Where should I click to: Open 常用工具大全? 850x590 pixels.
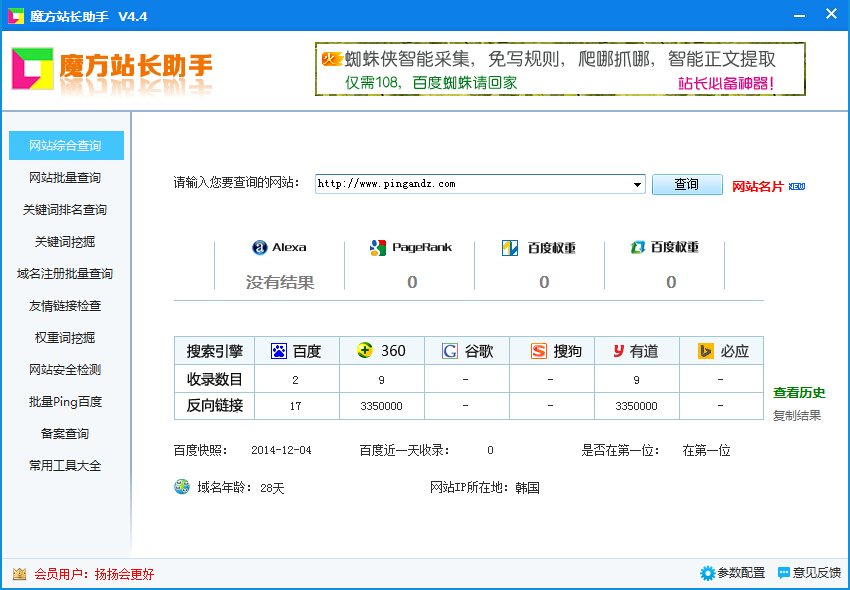click(x=65, y=465)
